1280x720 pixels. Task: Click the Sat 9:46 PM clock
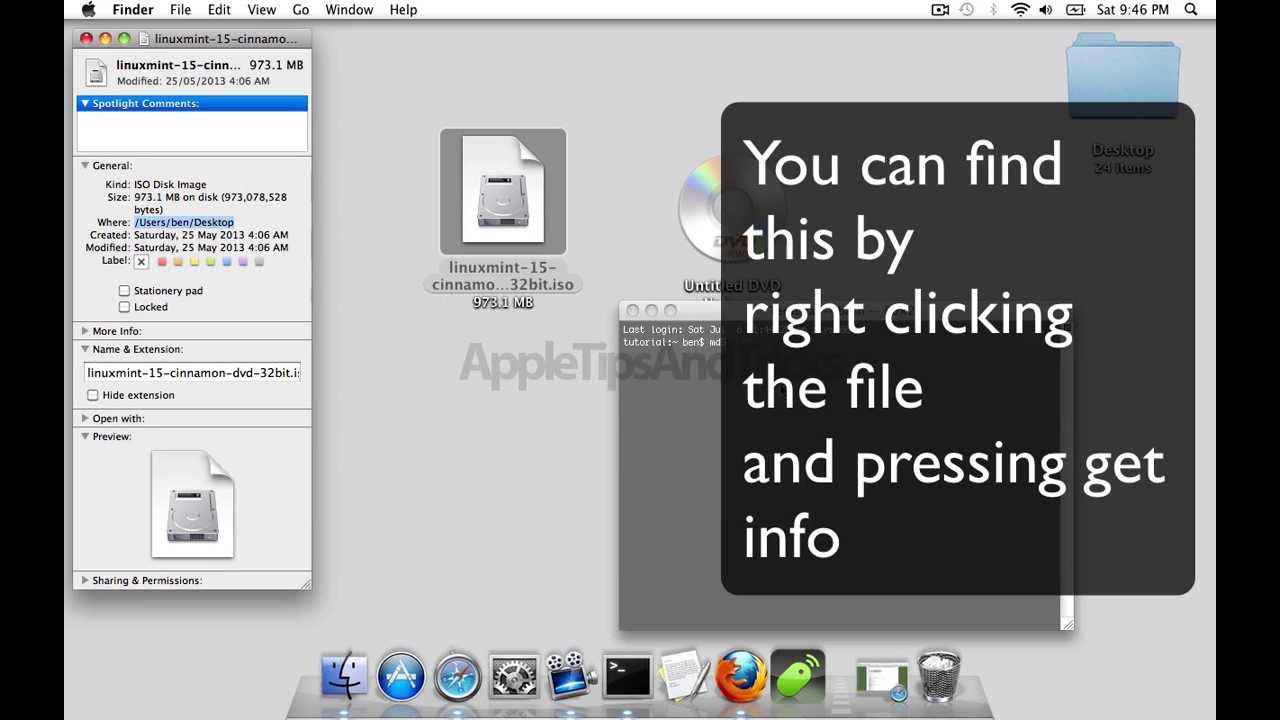(x=1132, y=9)
